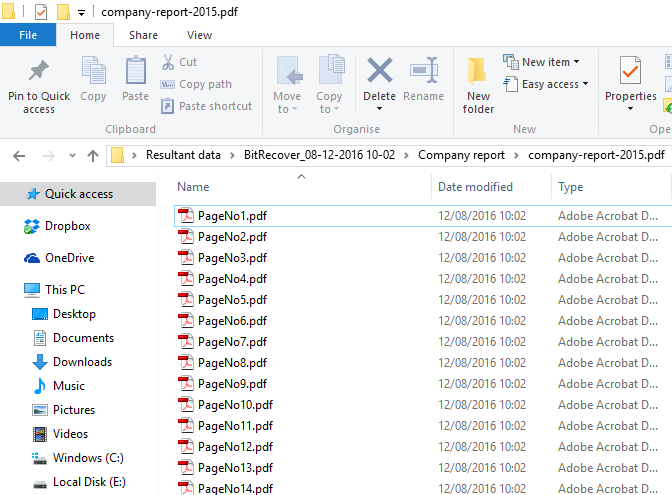Click the Cut scissors icon
Viewport: 672px width, 495px height.
click(x=169, y=62)
